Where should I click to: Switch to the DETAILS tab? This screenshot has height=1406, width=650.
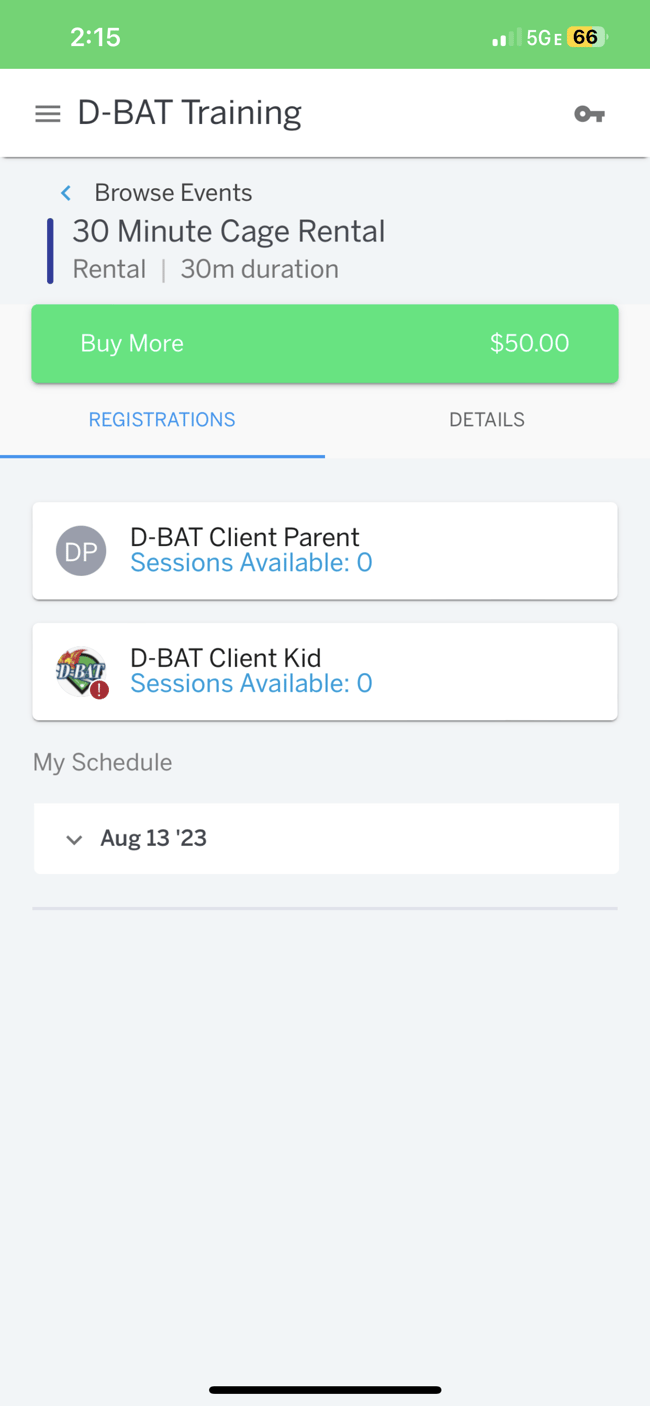pos(486,420)
